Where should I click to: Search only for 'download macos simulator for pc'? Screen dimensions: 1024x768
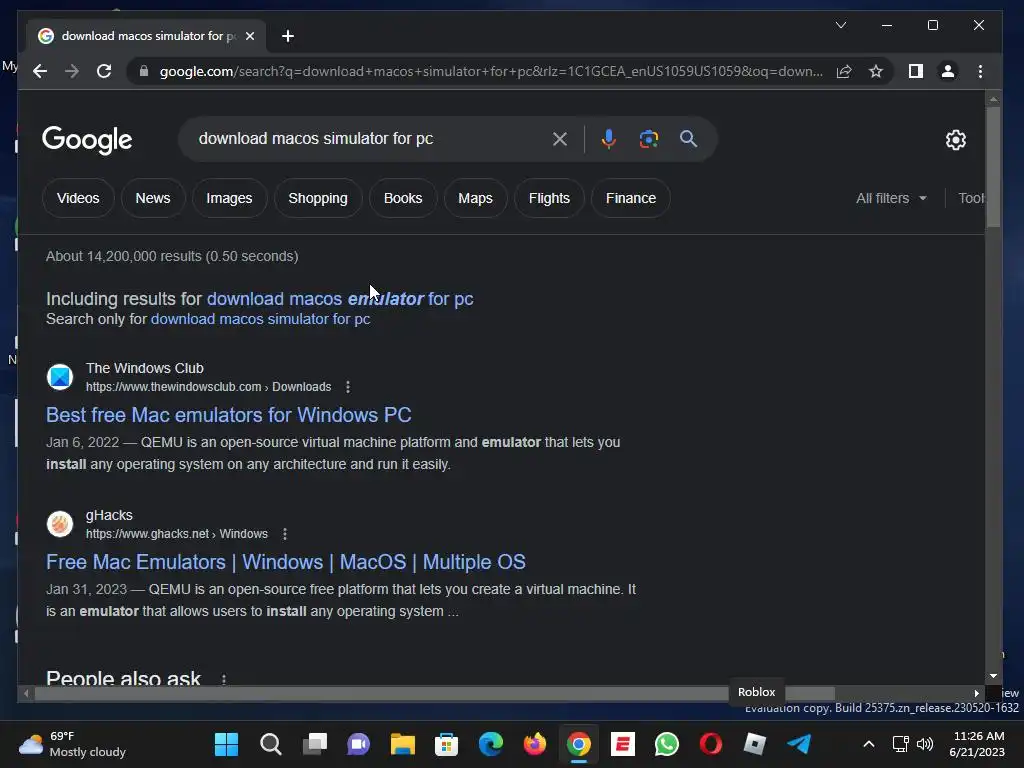coord(261,319)
